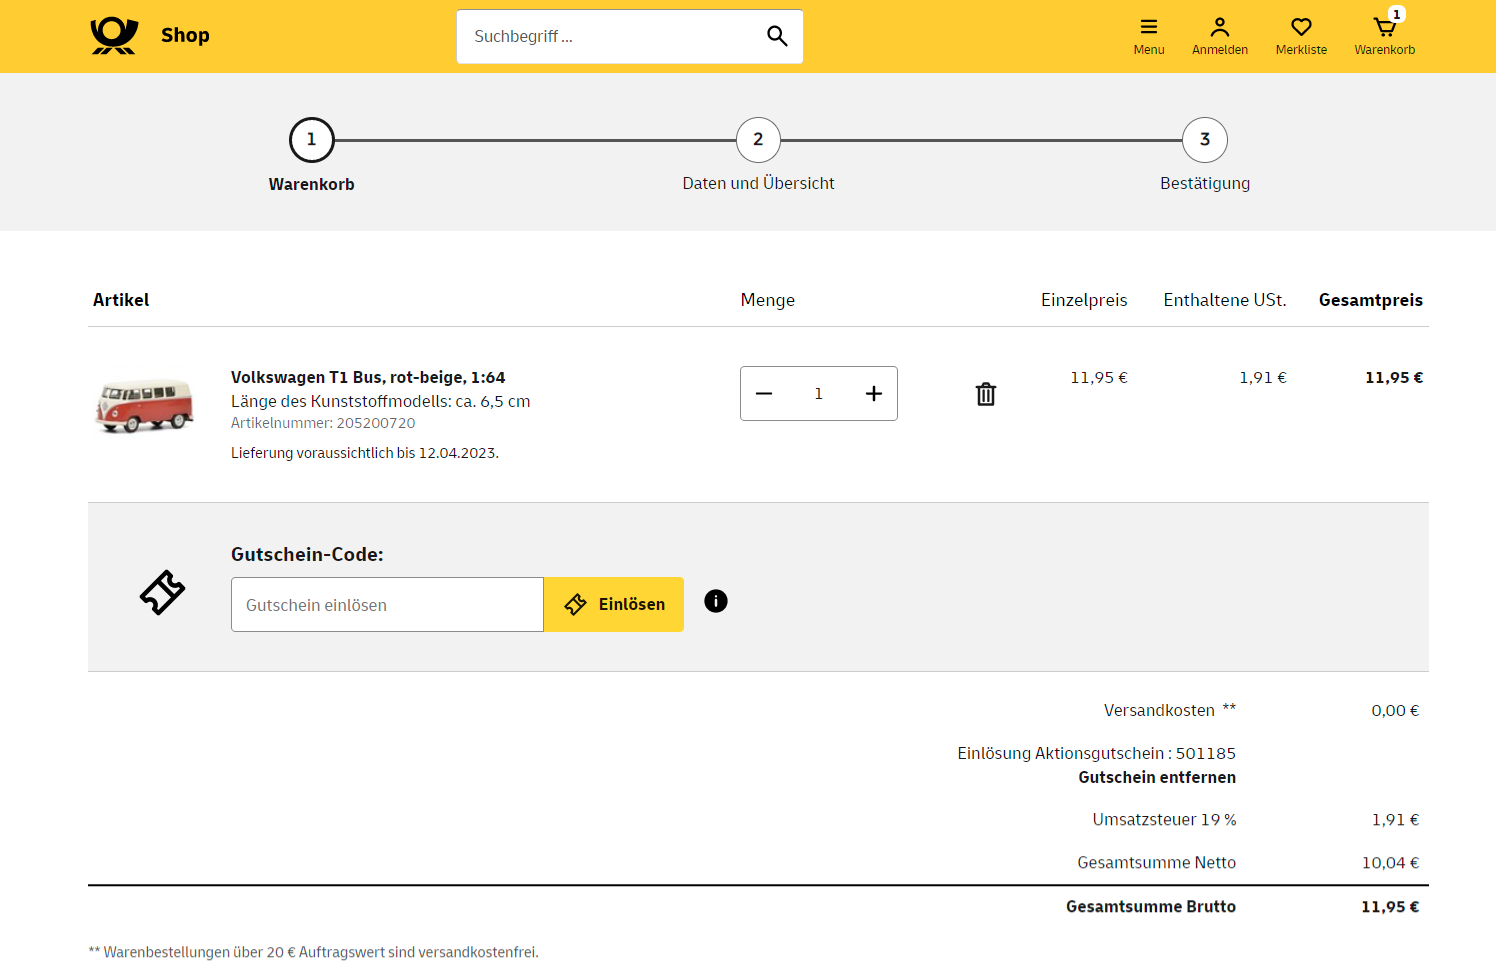The image size is (1496, 975).
Task: Decrease quantity with minus button
Action: coord(764,394)
